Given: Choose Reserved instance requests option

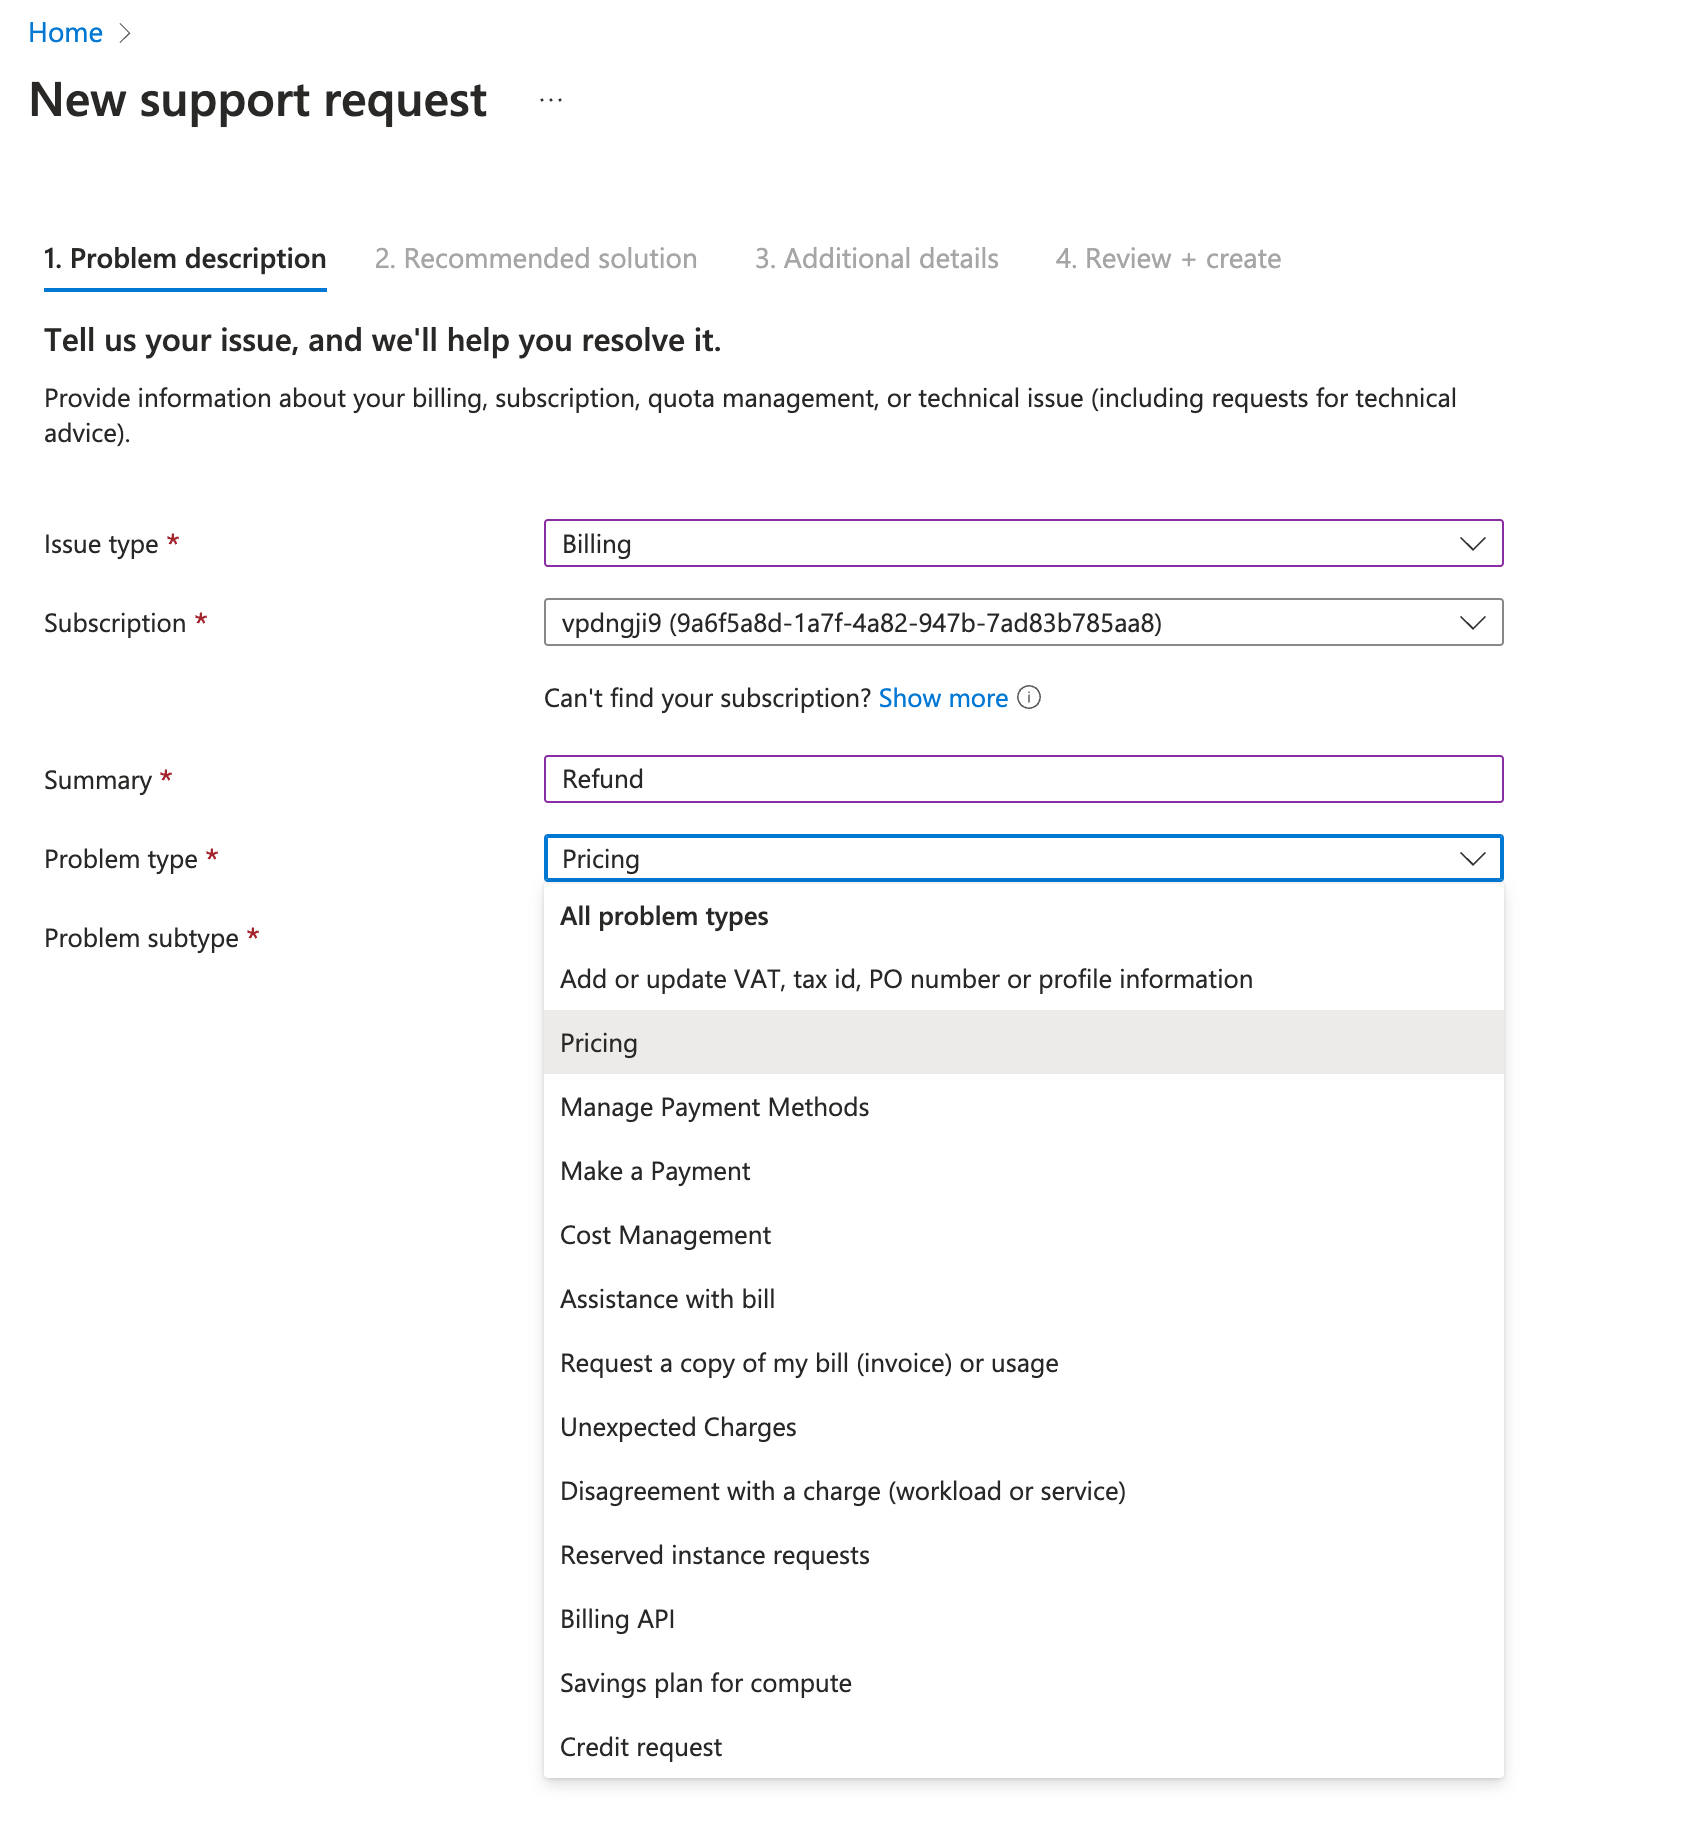Looking at the screenshot, I should click(1023, 1555).
